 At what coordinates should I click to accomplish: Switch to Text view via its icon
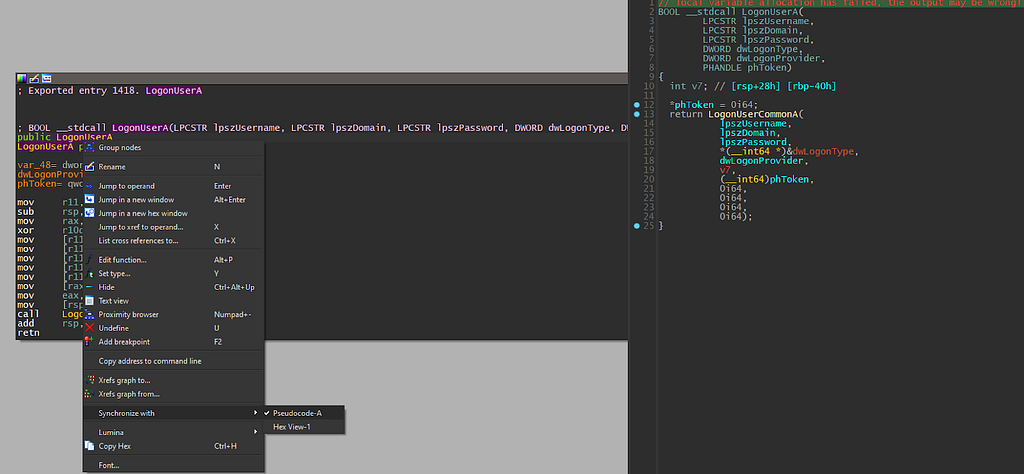90,301
